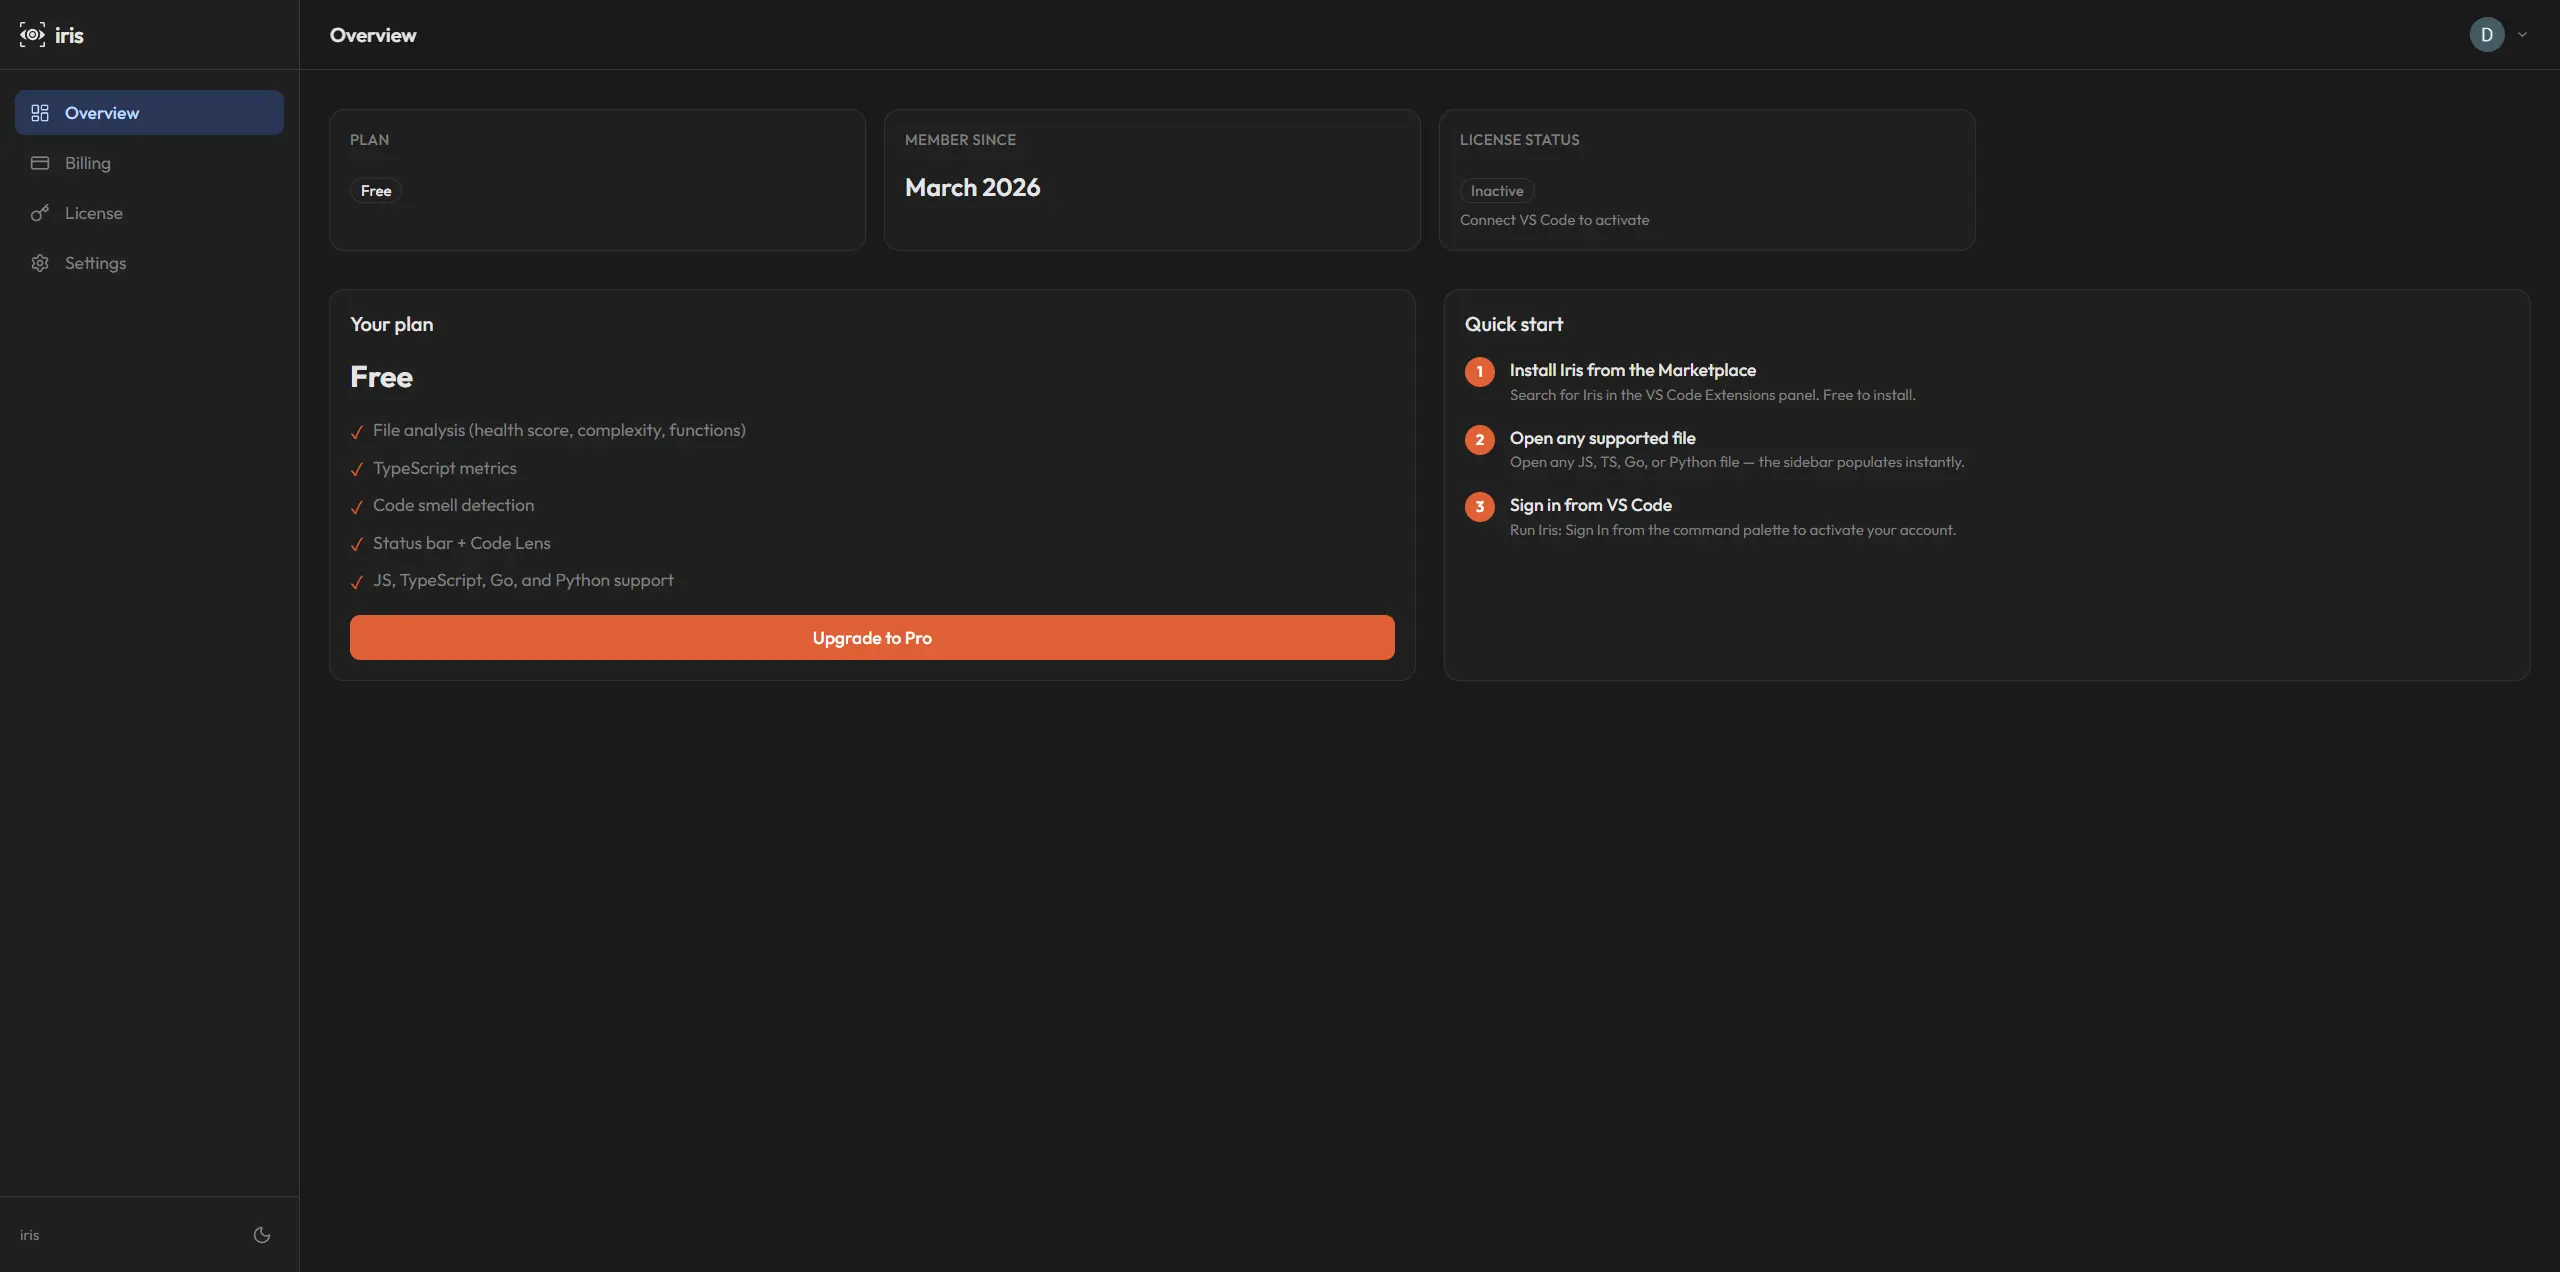Screen dimensions: 2560x1272
Task: Click the iris eyeball logo icon
Action: tap(31, 34)
